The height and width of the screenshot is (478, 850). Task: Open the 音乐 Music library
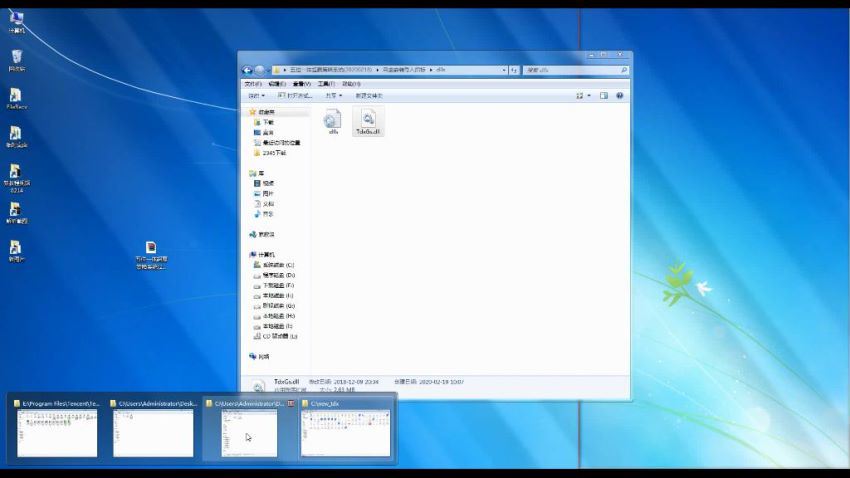pos(264,214)
